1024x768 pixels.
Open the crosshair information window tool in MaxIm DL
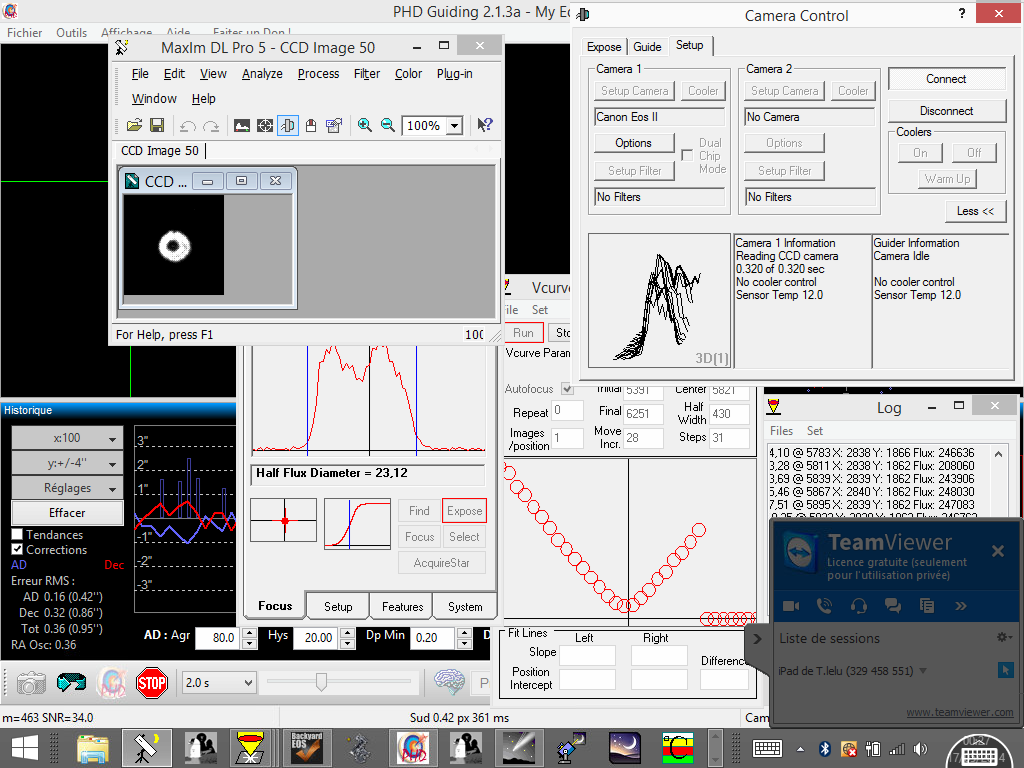(265, 125)
